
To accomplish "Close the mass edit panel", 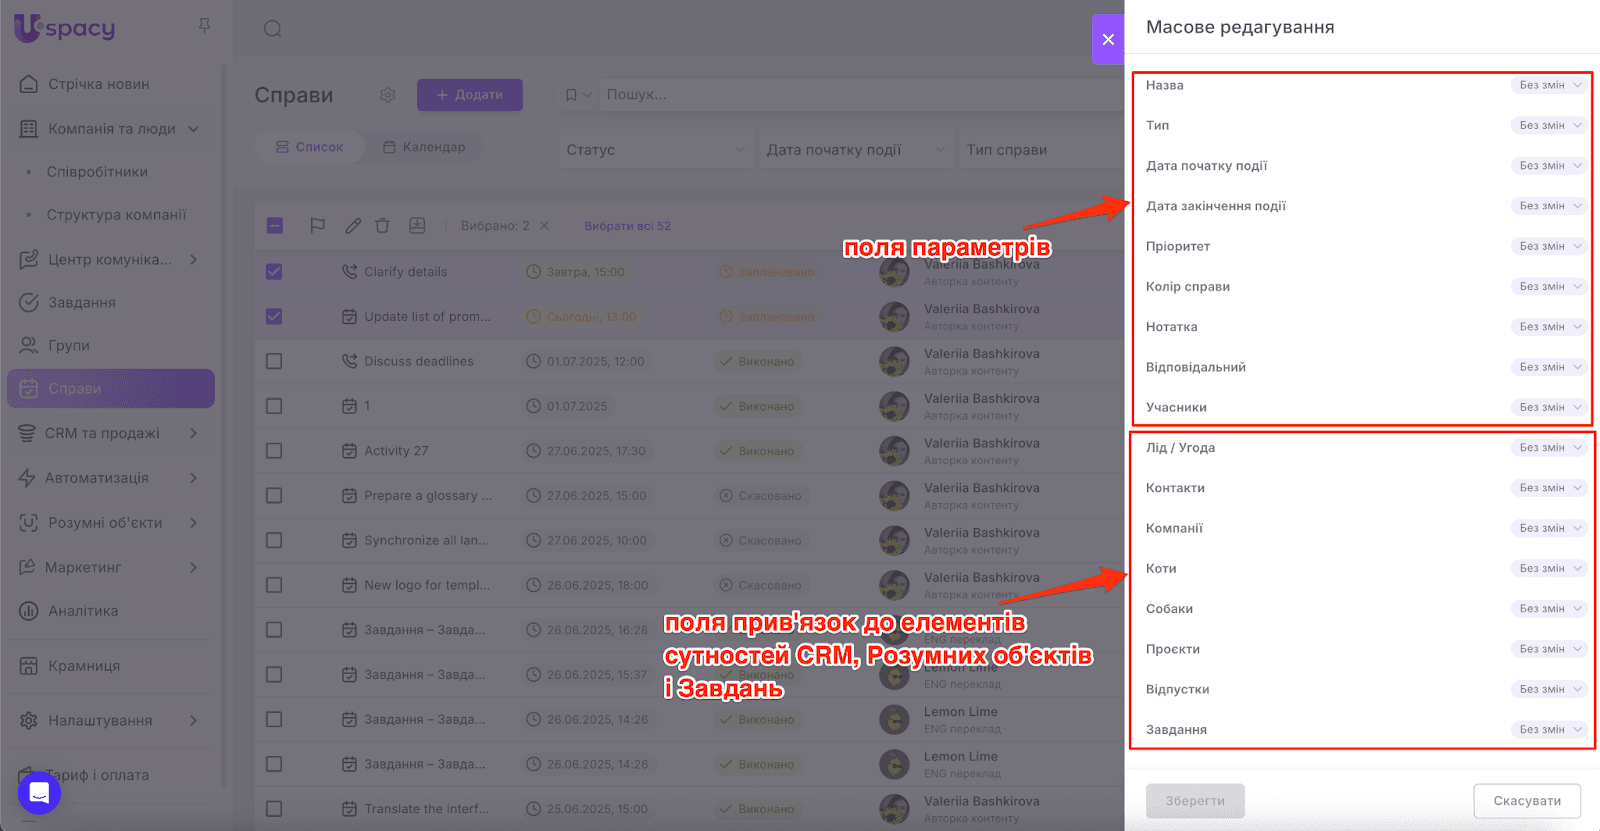I will [x=1108, y=39].
